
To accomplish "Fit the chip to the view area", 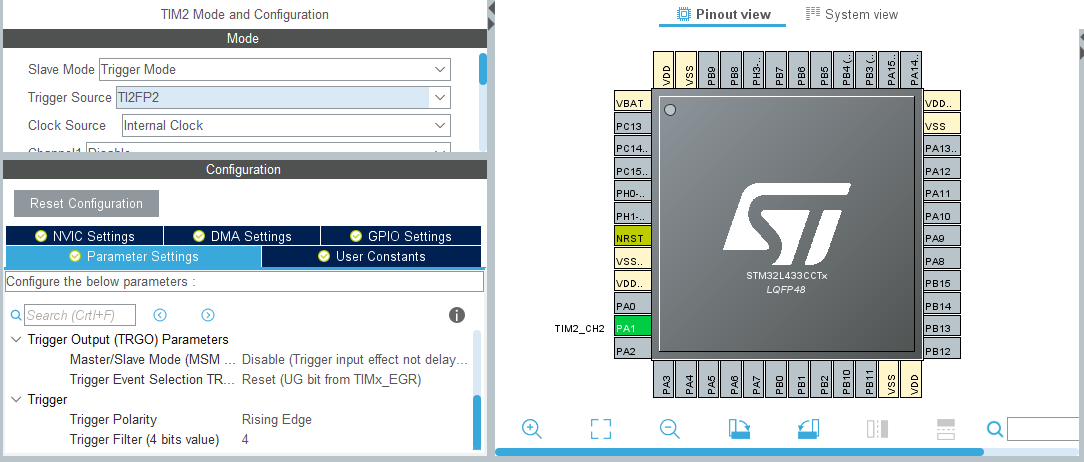I will pyautogui.click(x=601, y=429).
